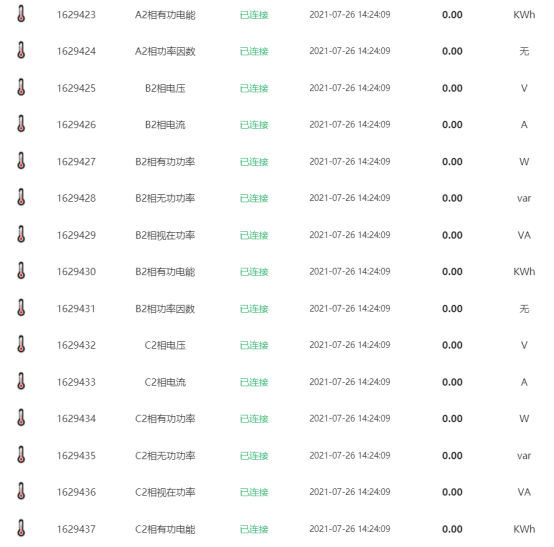The height and width of the screenshot is (547, 554).
Task: Click thermometer icon in C2相有功功率 row
Action: pos(21,418)
